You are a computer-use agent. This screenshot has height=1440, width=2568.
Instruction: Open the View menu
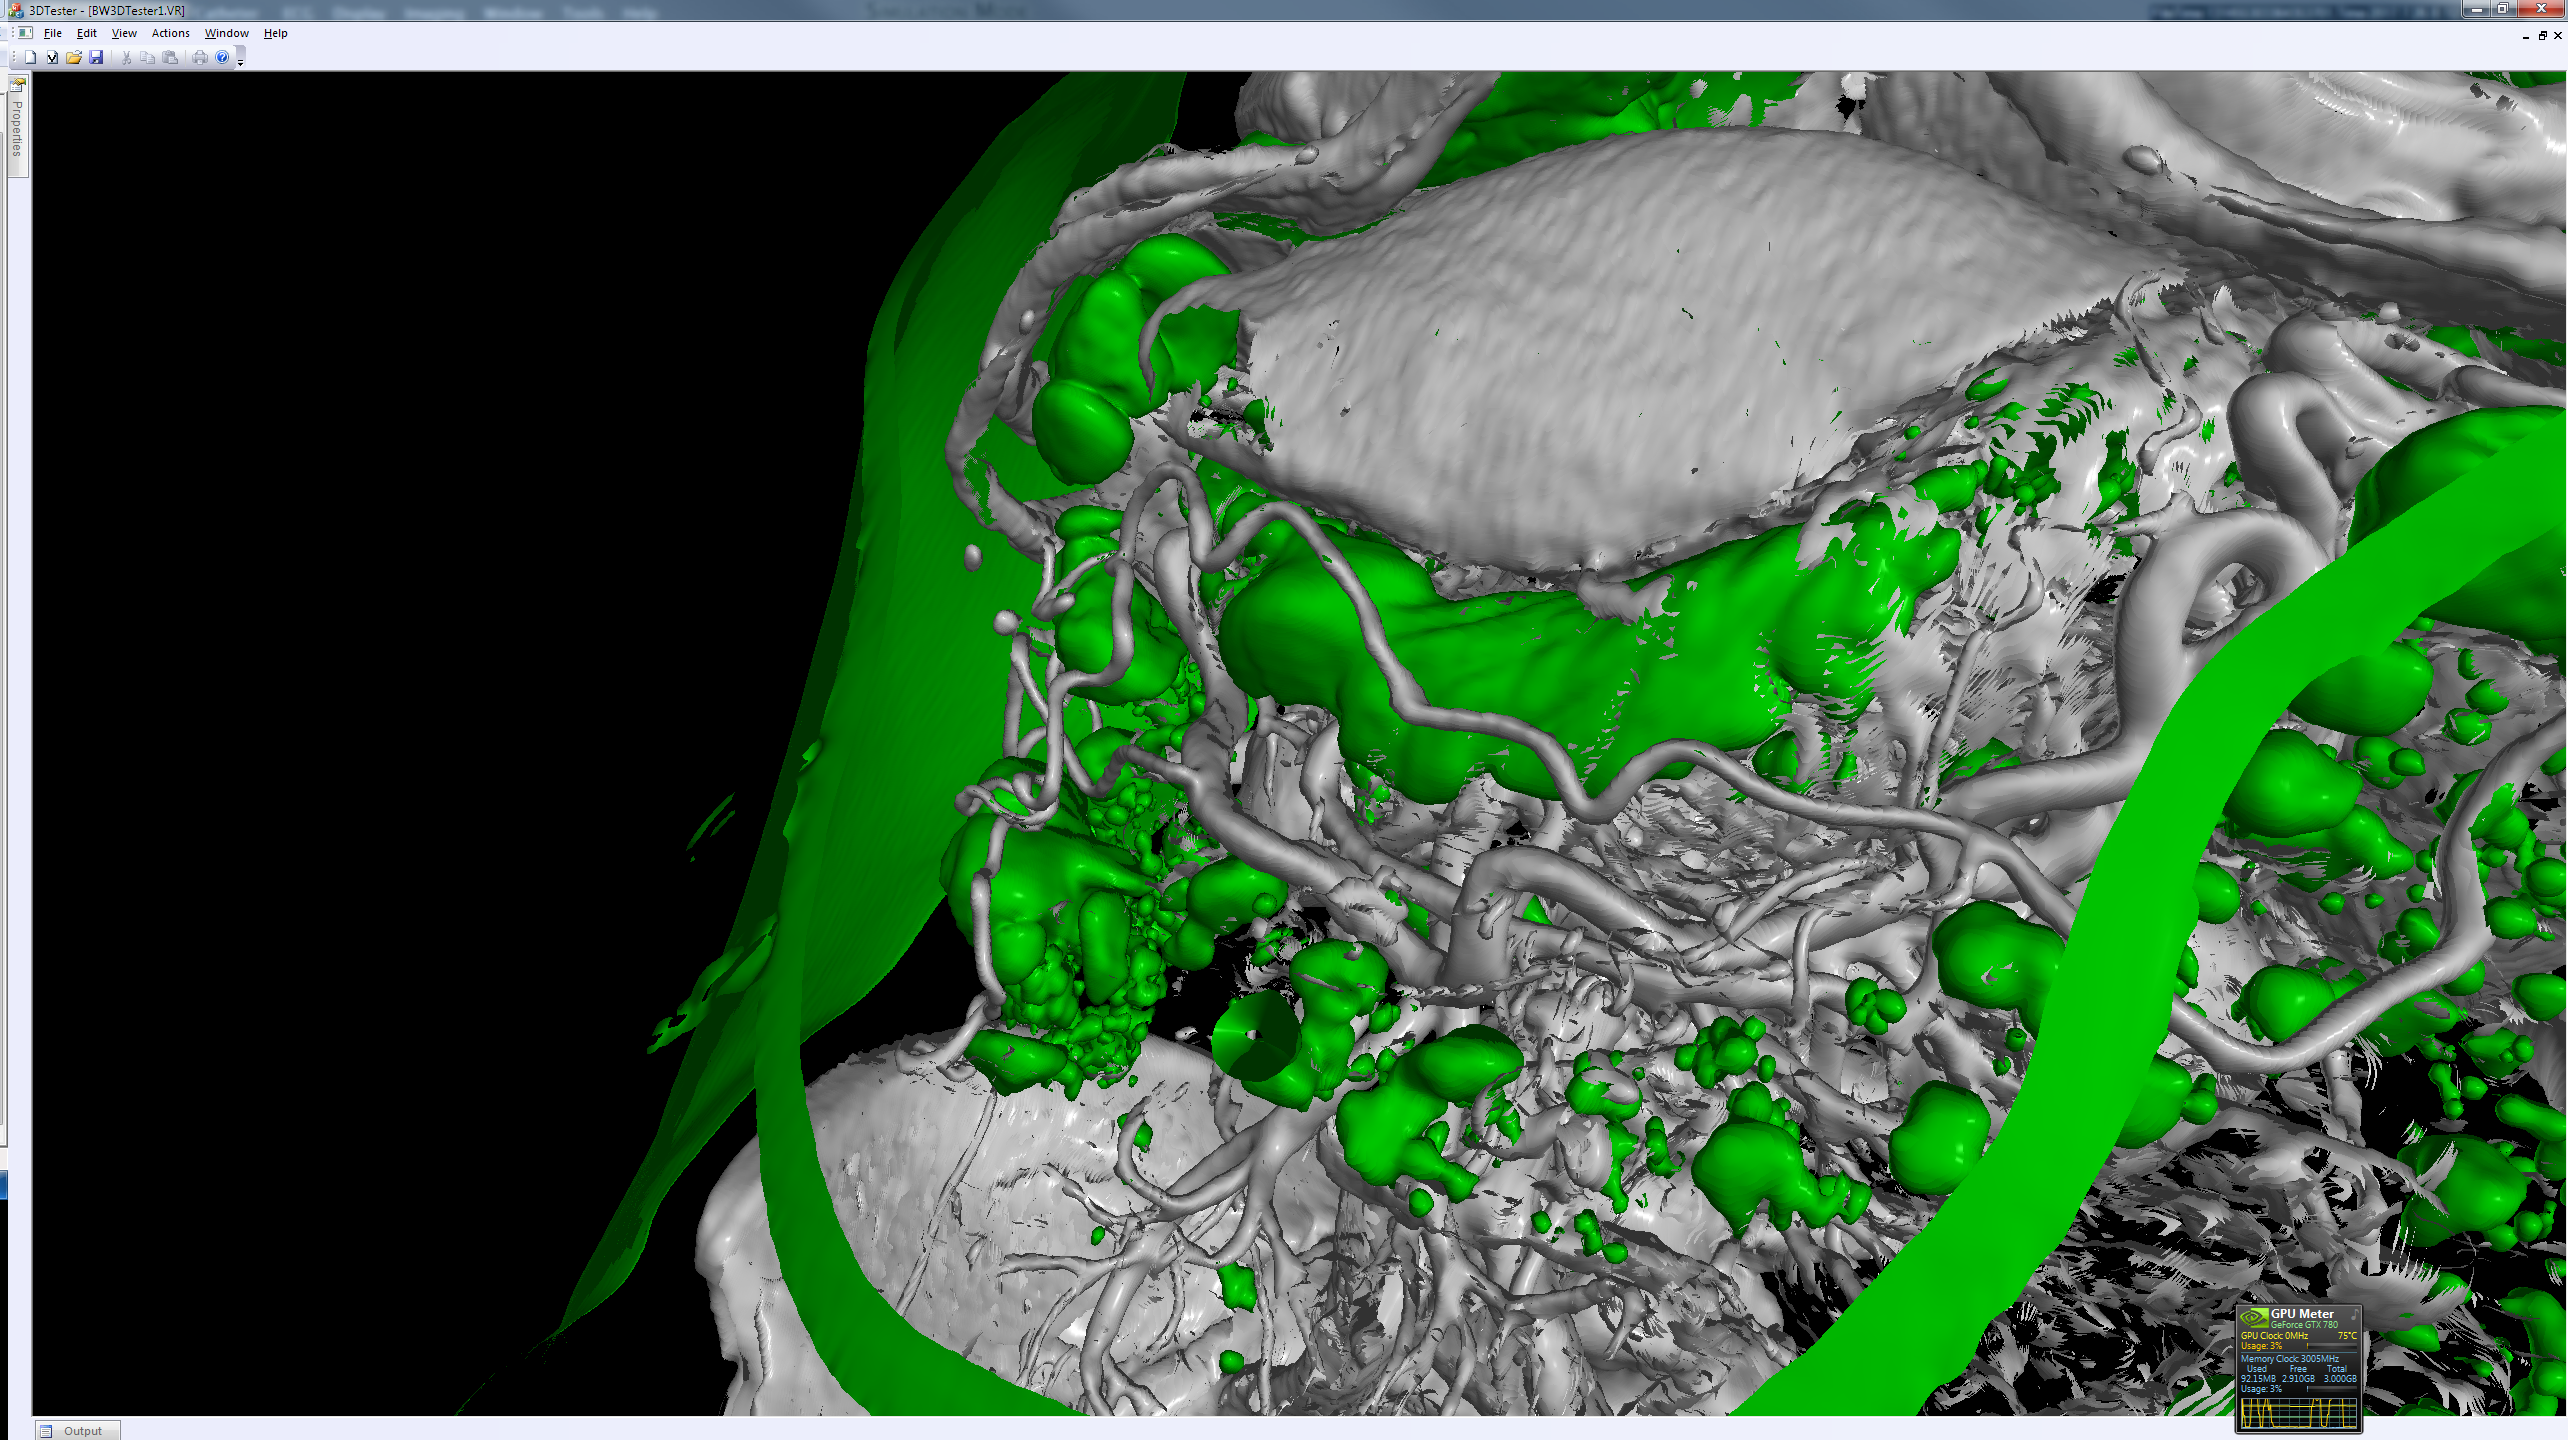[124, 33]
